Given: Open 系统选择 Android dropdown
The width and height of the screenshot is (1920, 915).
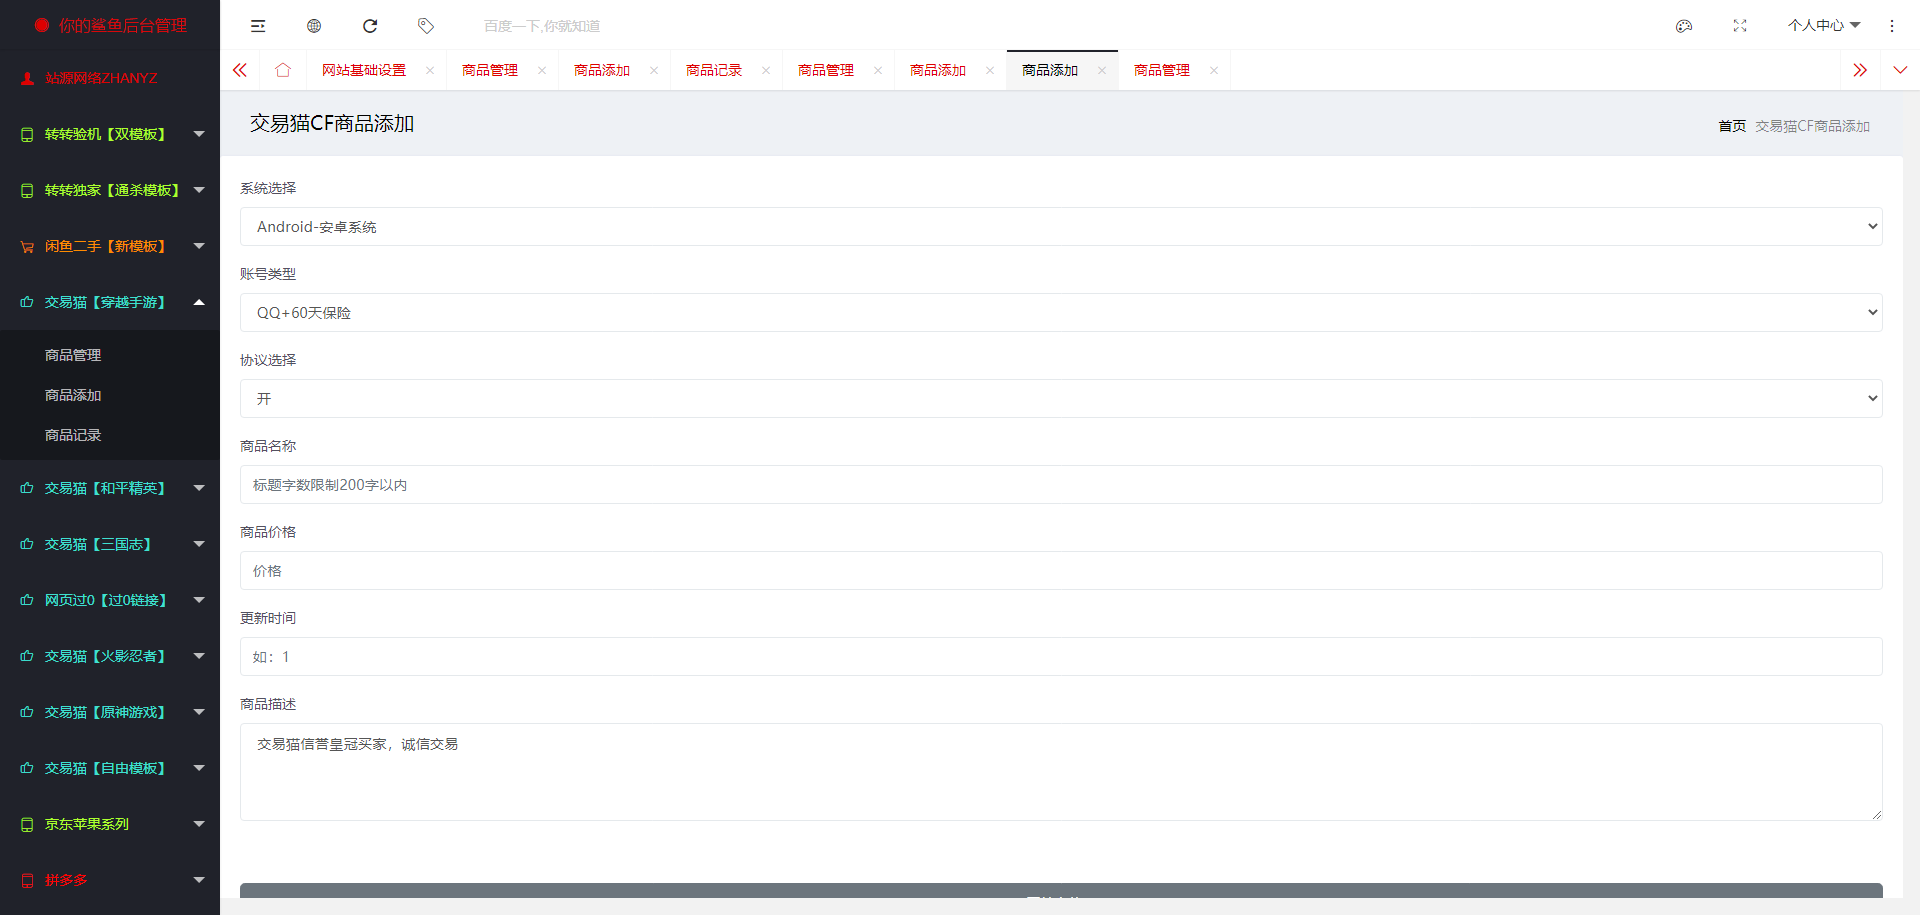Looking at the screenshot, I should pos(1061,227).
